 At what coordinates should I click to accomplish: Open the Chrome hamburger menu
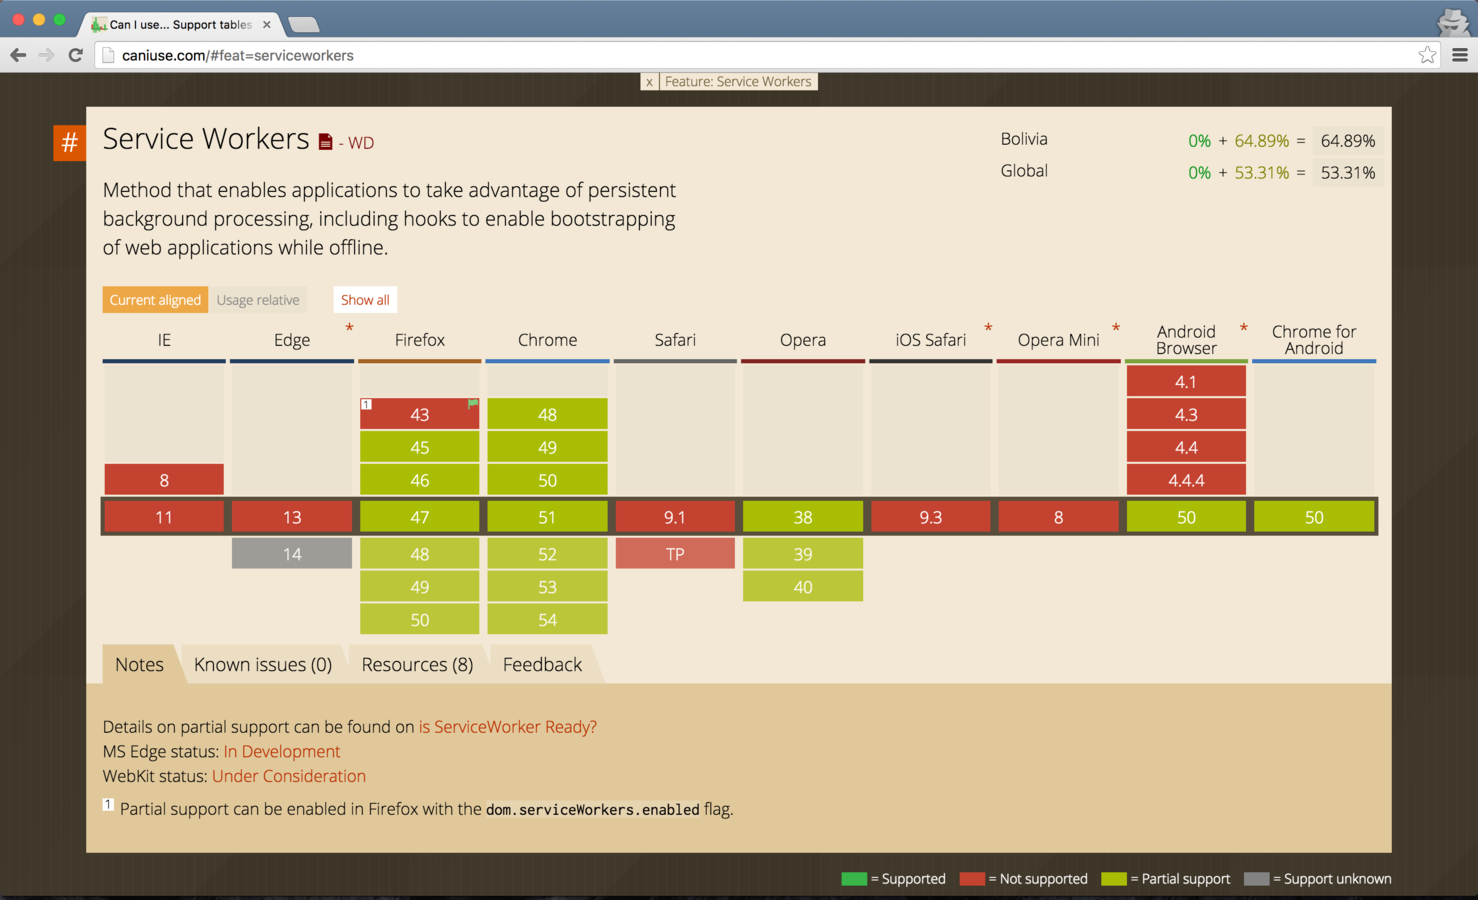click(x=1460, y=55)
